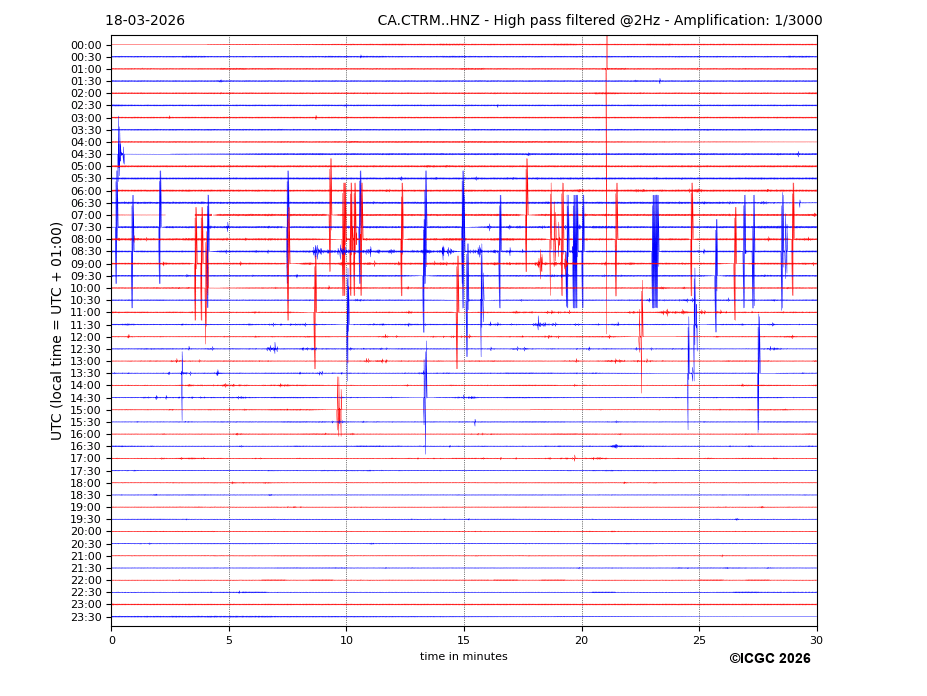
Task: Select the 20:00 time row label
Action: click(x=85, y=532)
